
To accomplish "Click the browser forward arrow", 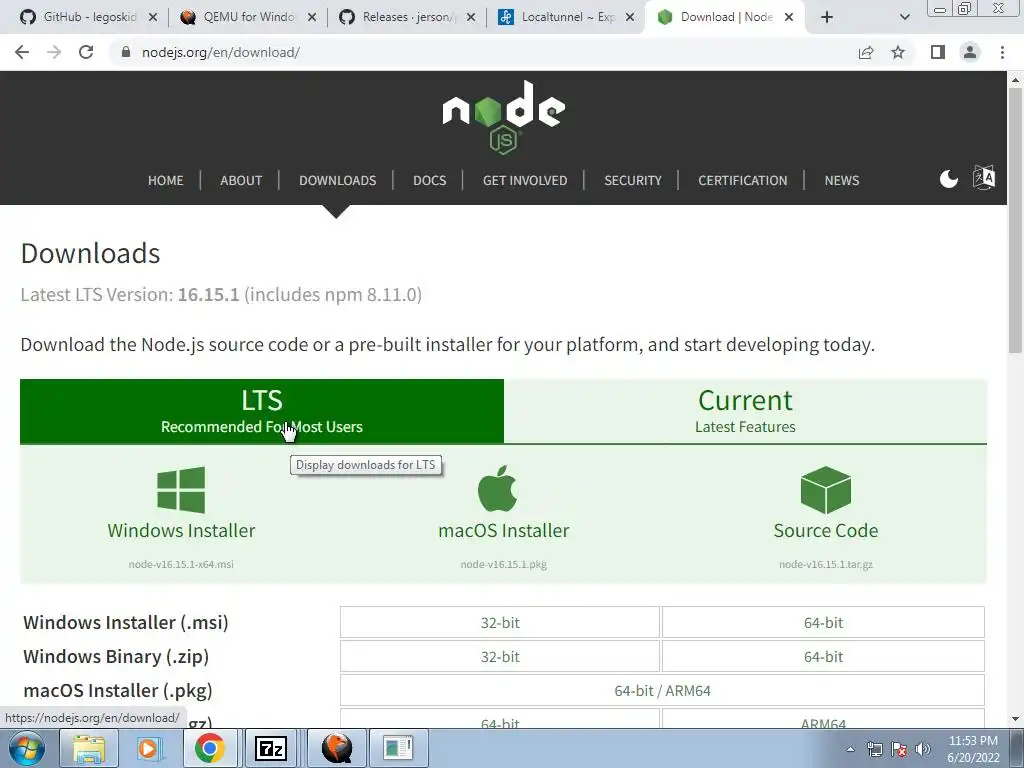I will tap(54, 52).
